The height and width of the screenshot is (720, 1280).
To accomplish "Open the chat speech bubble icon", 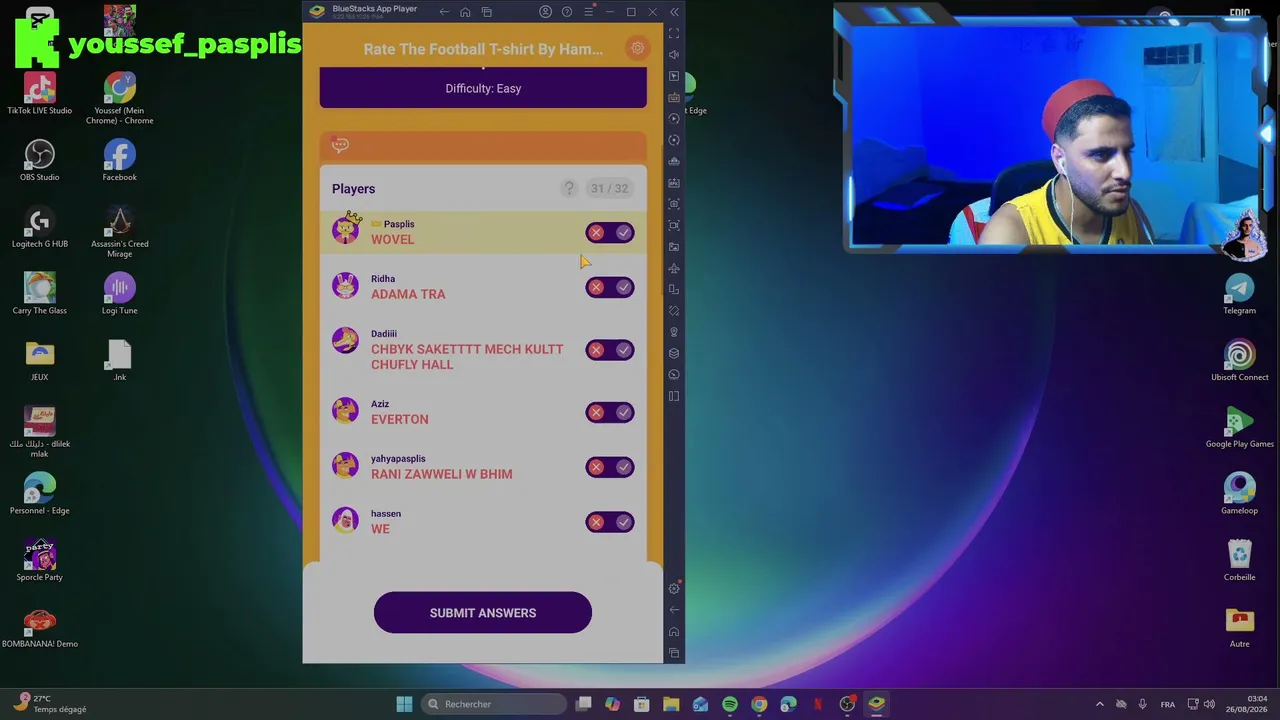I will (x=340, y=145).
